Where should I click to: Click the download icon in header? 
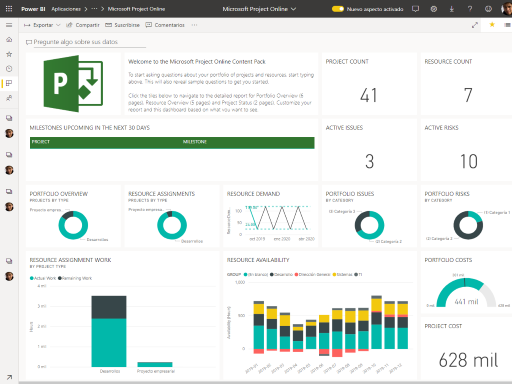coord(452,9)
